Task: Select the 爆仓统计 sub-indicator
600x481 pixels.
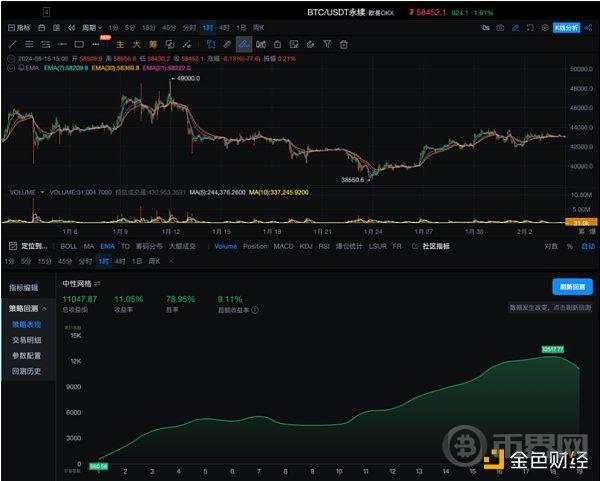Action: point(349,246)
